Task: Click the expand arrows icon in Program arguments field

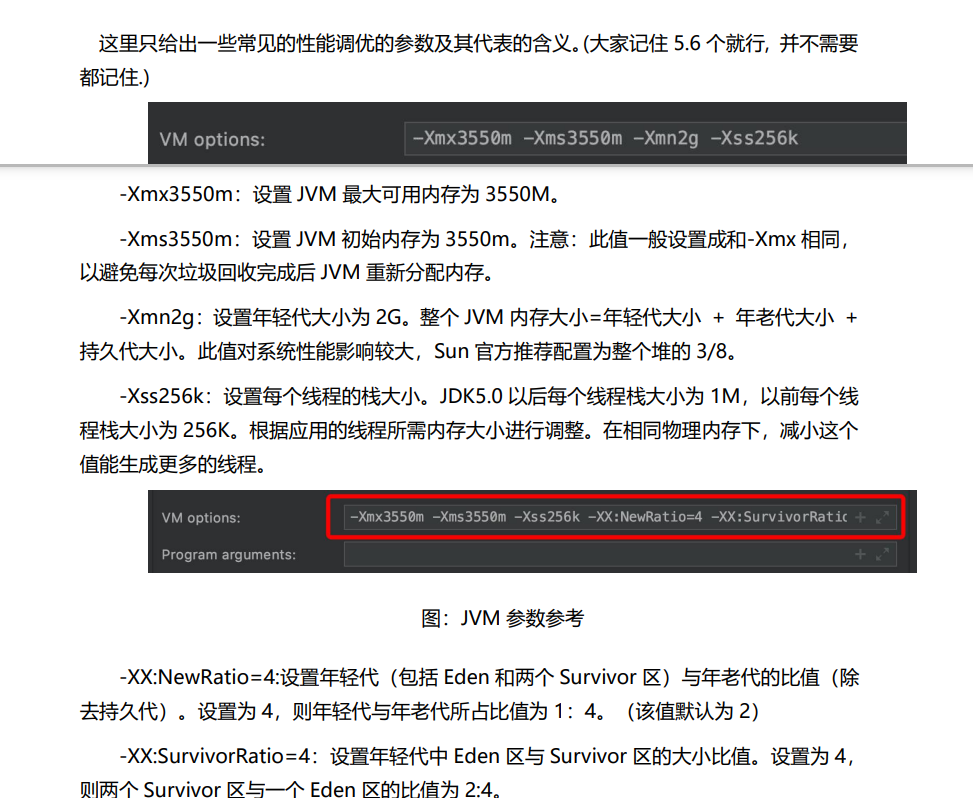Action: (882, 554)
